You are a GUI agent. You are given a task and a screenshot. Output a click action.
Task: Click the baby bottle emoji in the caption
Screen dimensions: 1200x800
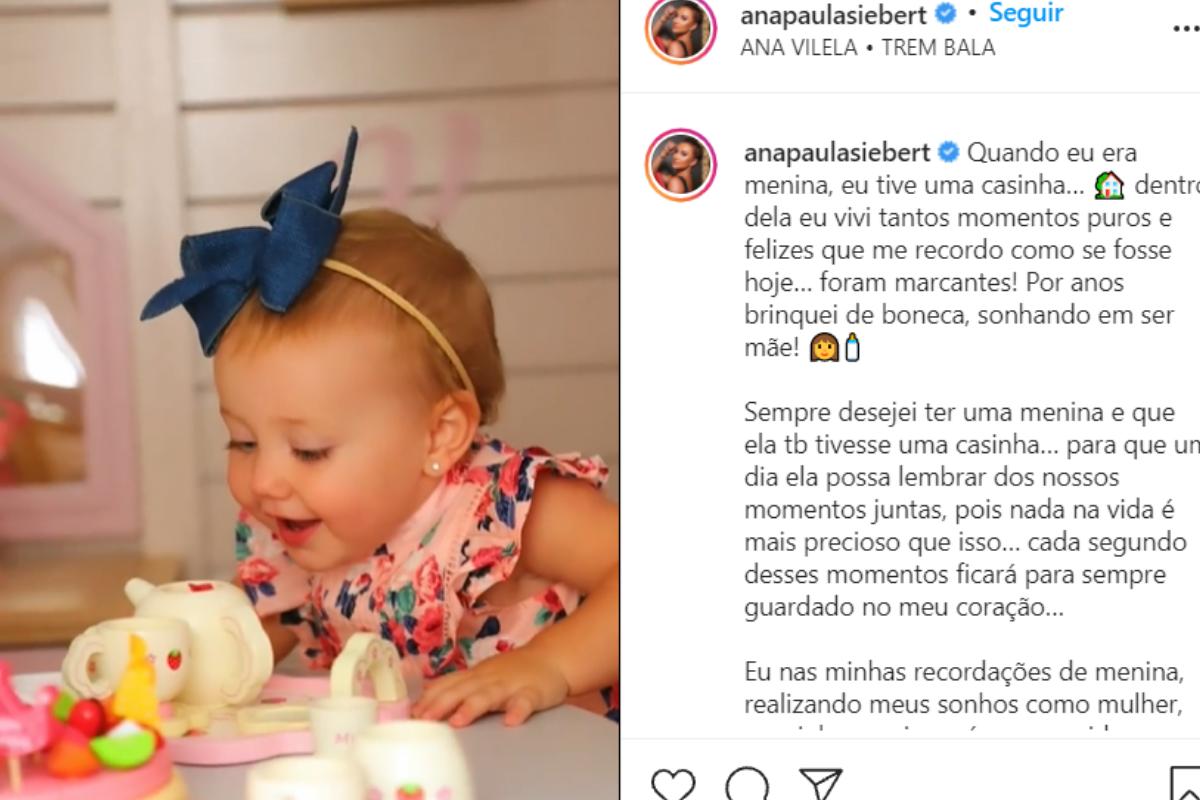tap(852, 347)
